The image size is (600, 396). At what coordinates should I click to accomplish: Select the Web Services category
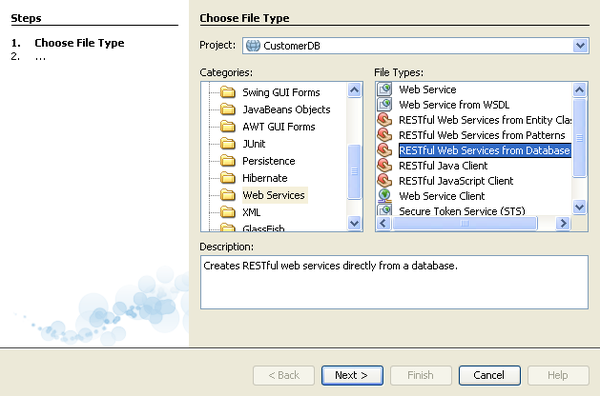tap(274, 195)
